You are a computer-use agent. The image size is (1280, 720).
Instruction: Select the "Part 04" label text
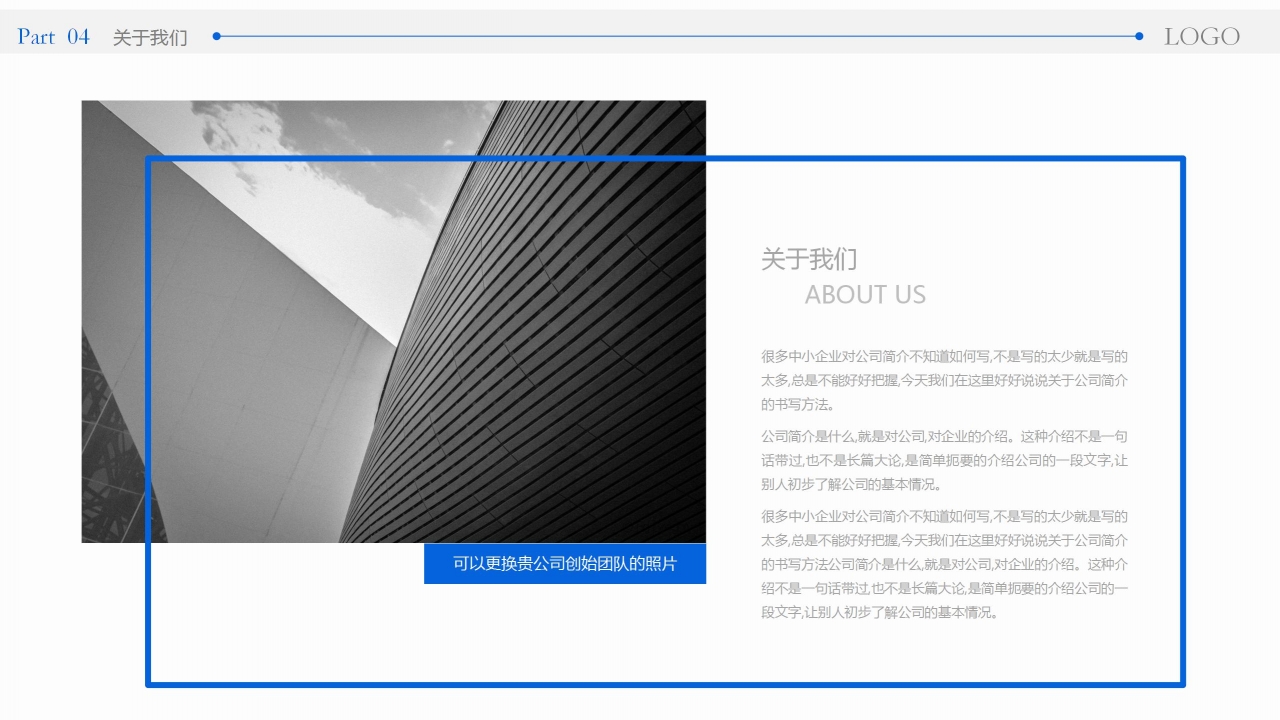click(51, 37)
